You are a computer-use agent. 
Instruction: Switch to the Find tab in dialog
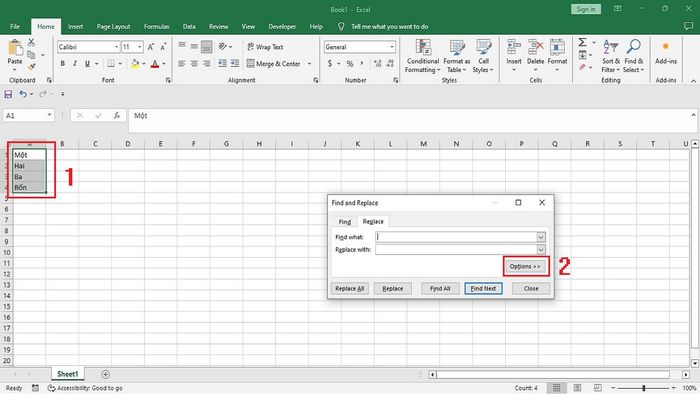pyautogui.click(x=344, y=222)
